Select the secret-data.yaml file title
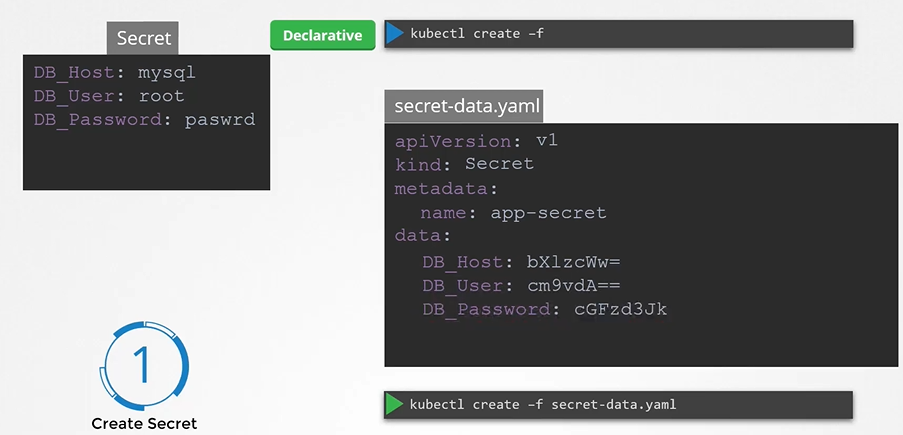This screenshot has height=435, width=903. click(463, 106)
